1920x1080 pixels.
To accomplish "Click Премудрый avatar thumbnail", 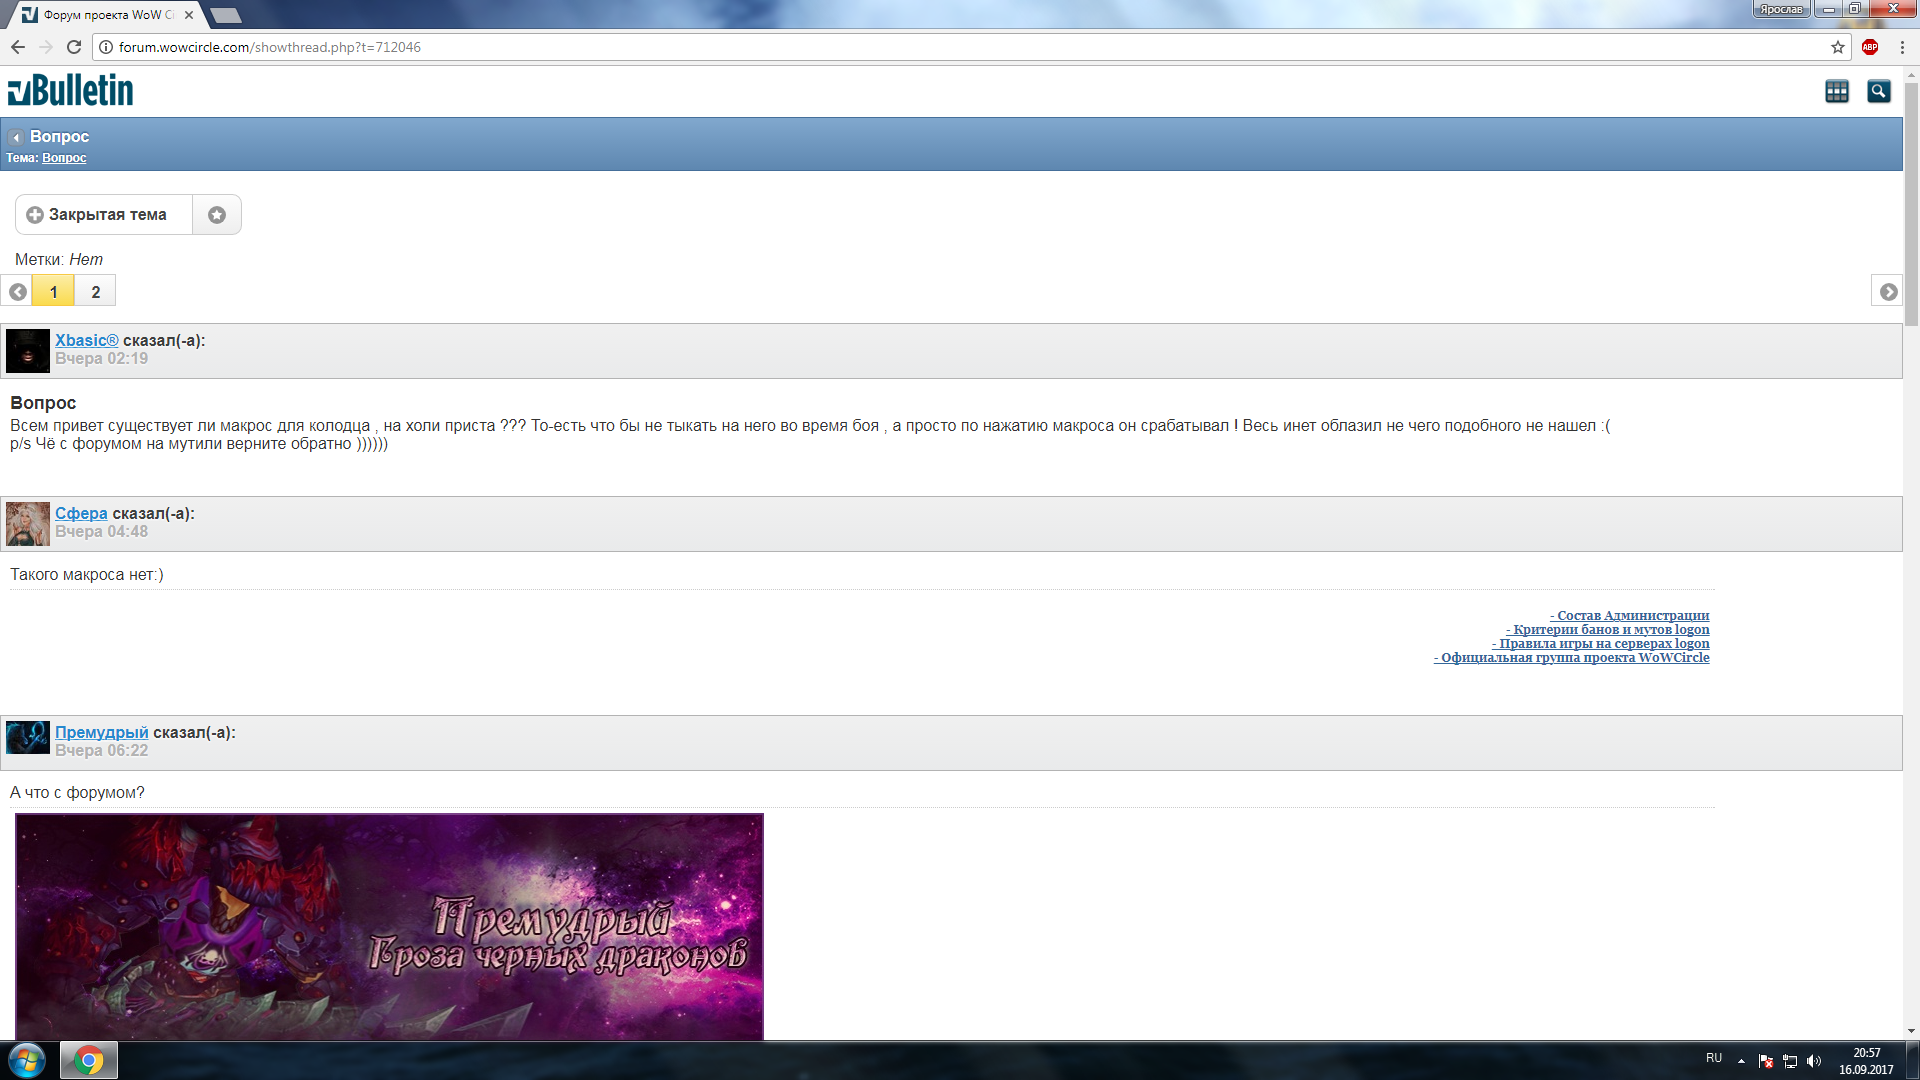I will 28,738.
